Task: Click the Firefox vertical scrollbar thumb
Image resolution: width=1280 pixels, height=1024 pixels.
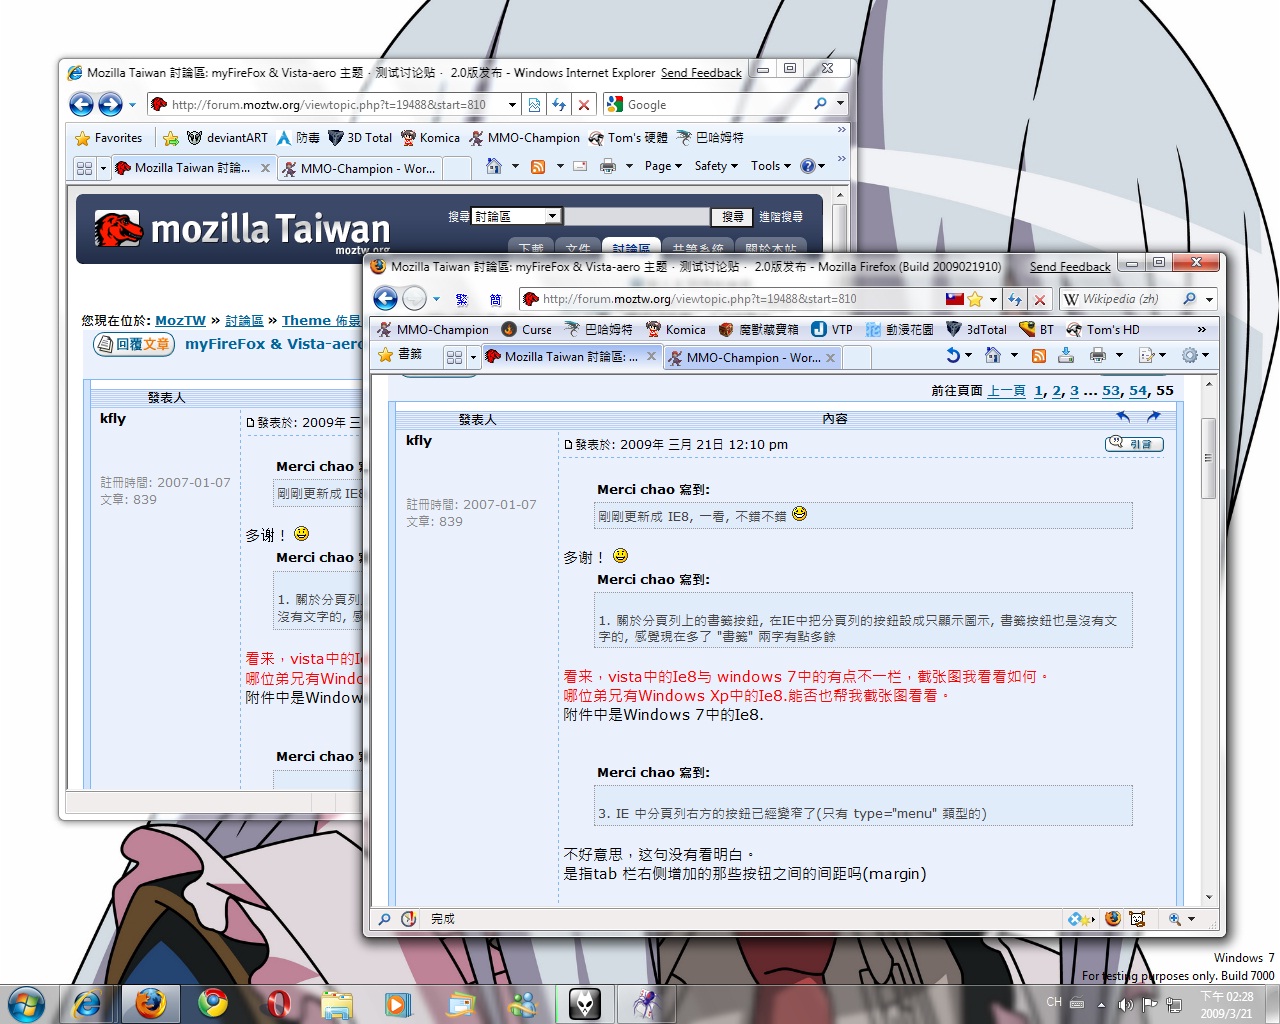Action: pos(1208,458)
